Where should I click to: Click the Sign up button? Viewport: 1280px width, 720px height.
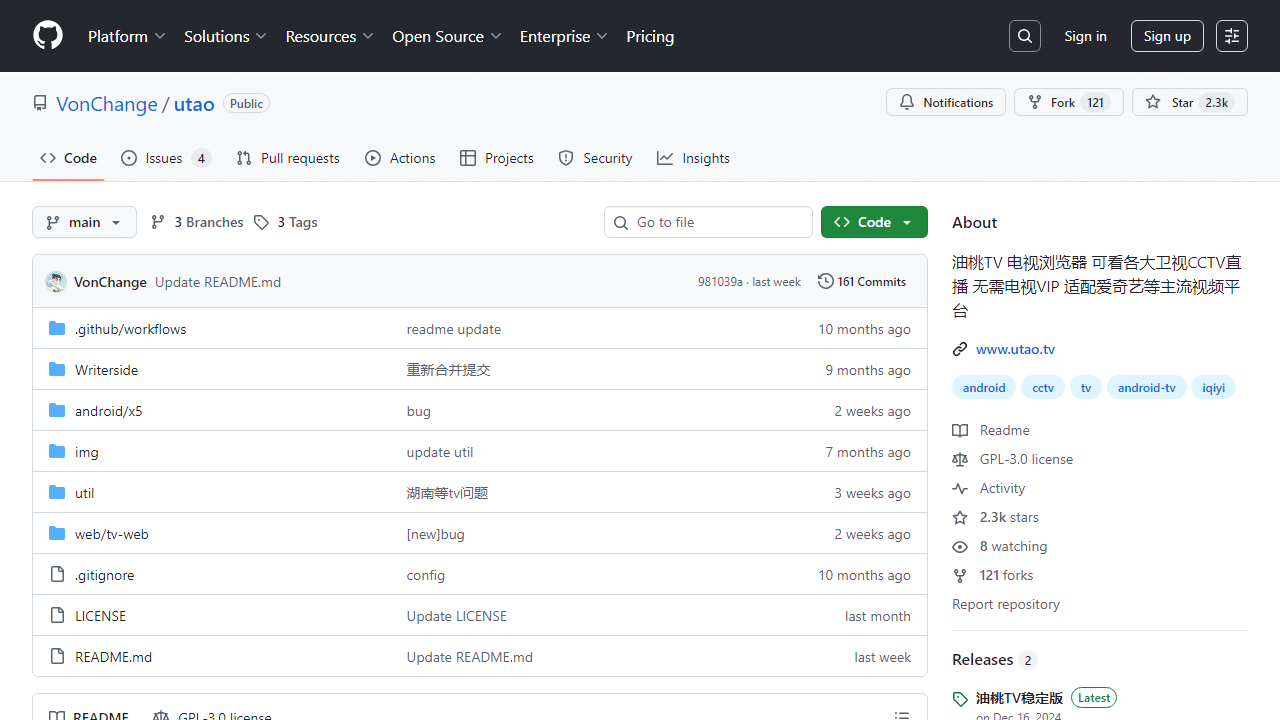pos(1167,36)
